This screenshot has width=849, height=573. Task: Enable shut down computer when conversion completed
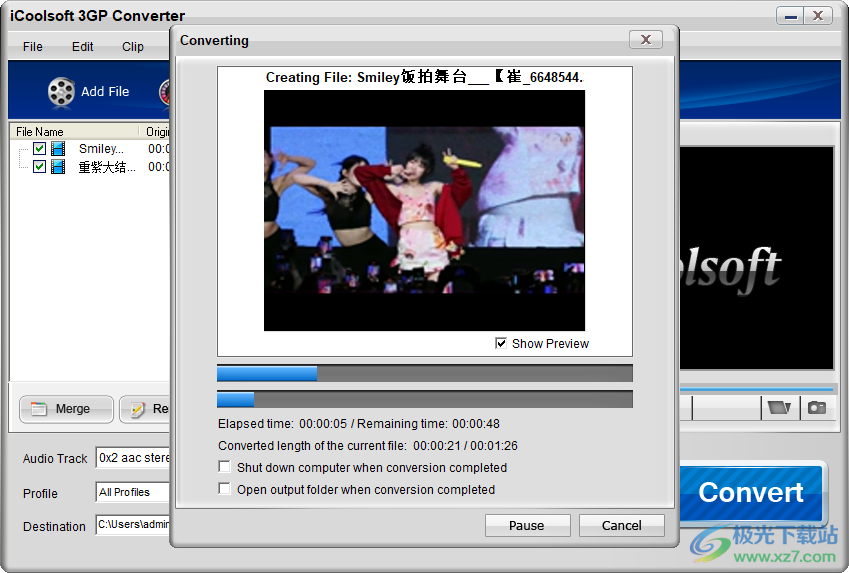224,467
